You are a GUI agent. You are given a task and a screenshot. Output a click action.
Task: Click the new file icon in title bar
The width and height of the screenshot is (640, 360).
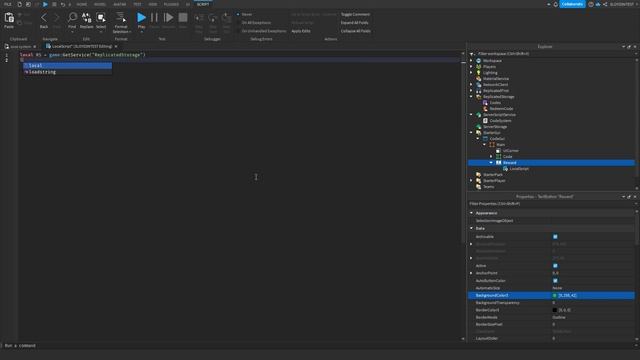click(19, 4)
